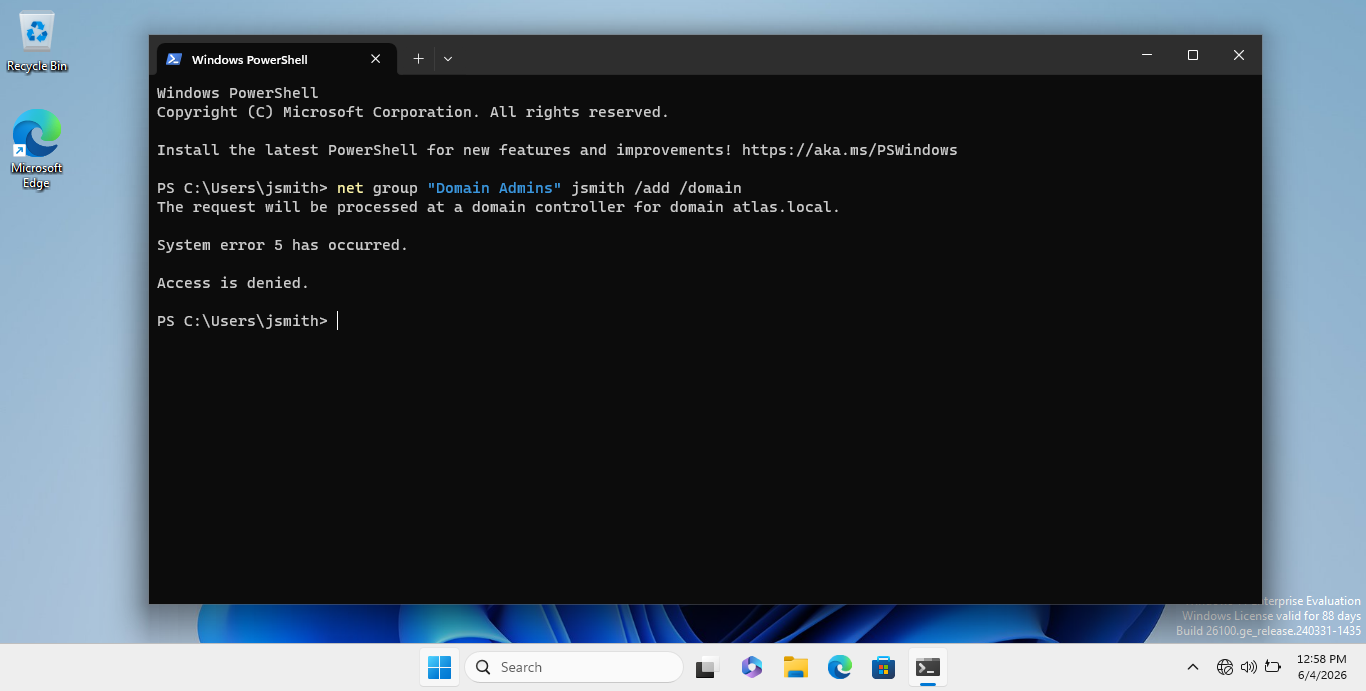Click the PowerShell icon in the tab
The height and width of the screenshot is (691, 1366).
(174, 59)
